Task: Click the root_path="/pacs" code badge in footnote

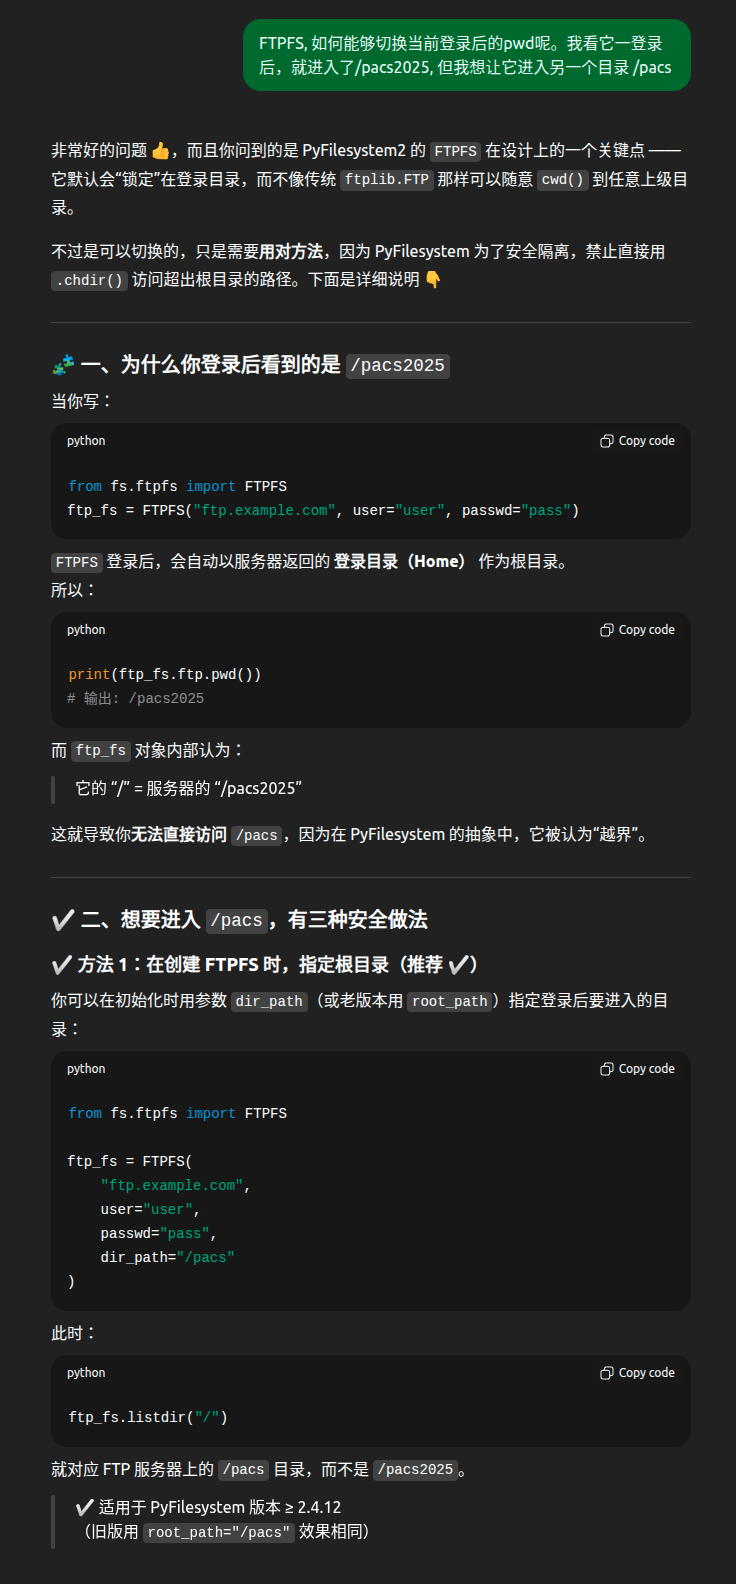Action: coord(219,1531)
